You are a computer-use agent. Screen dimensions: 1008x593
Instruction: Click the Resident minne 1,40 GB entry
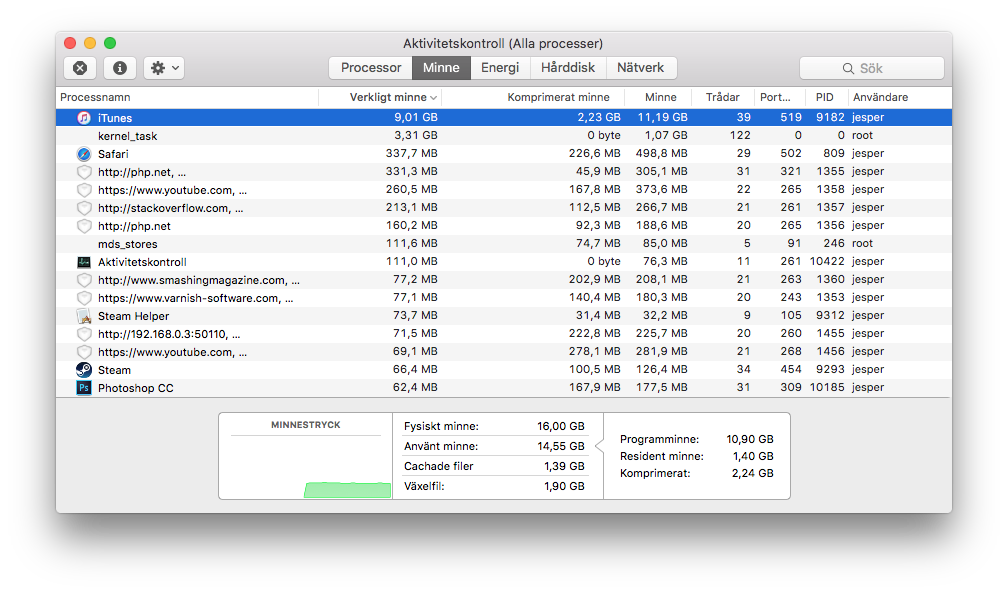pos(697,456)
